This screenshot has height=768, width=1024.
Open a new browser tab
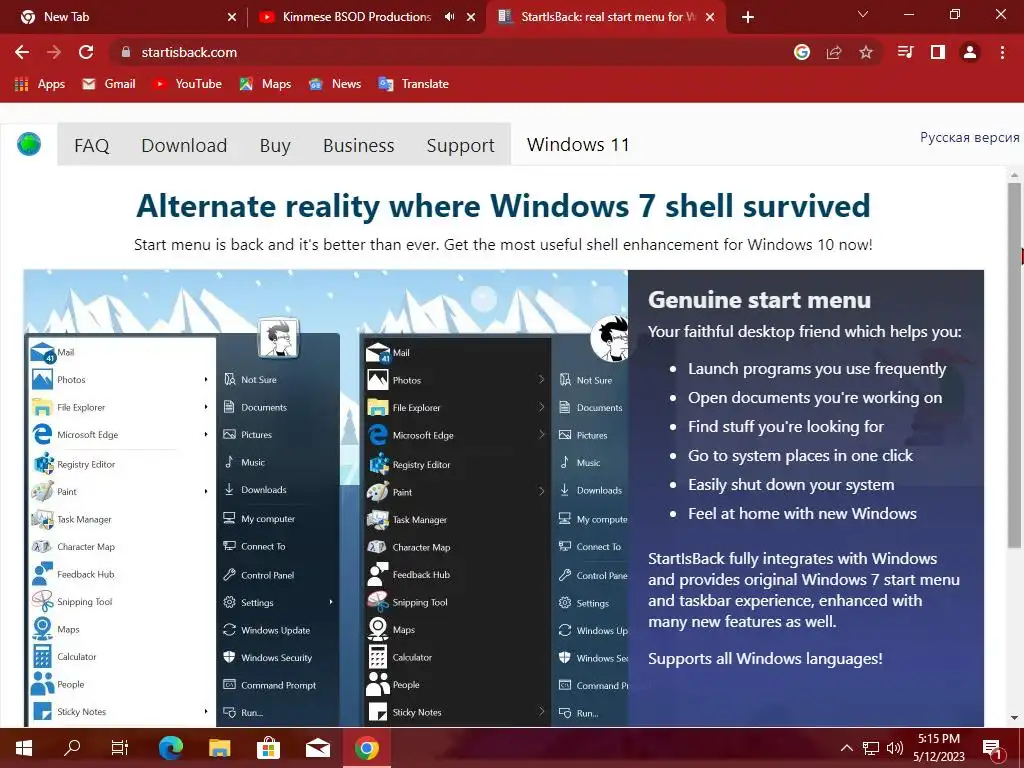[748, 17]
